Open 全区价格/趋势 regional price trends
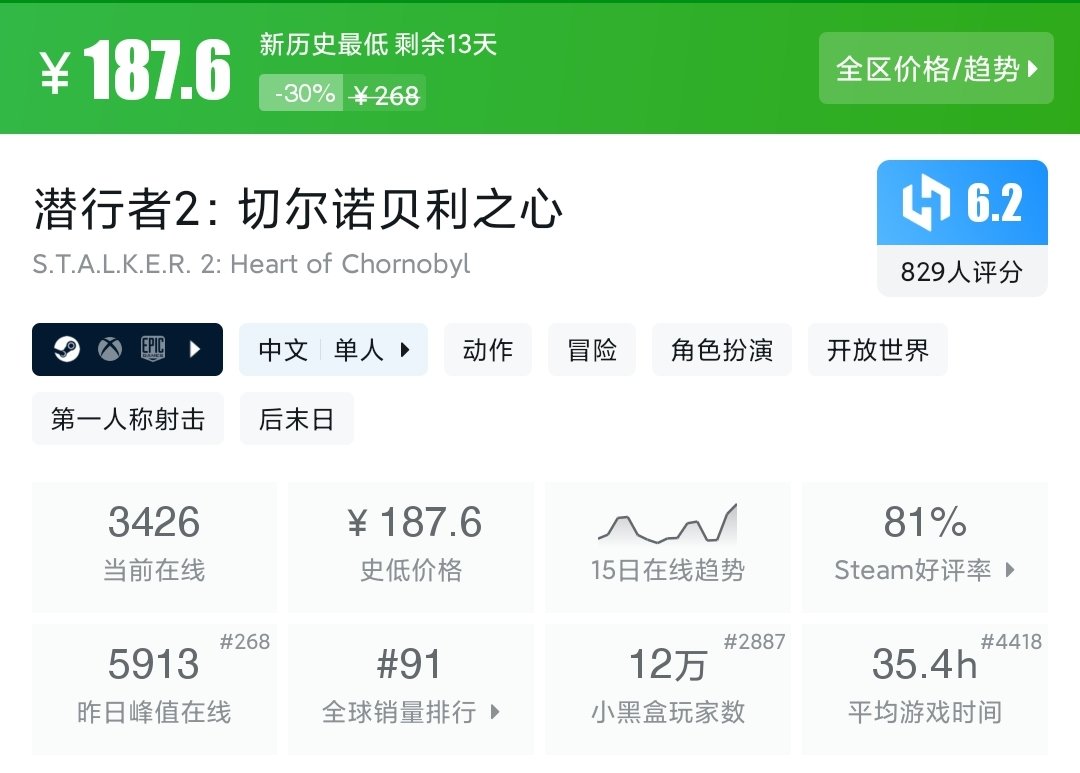This screenshot has height=773, width=1080. (936, 68)
